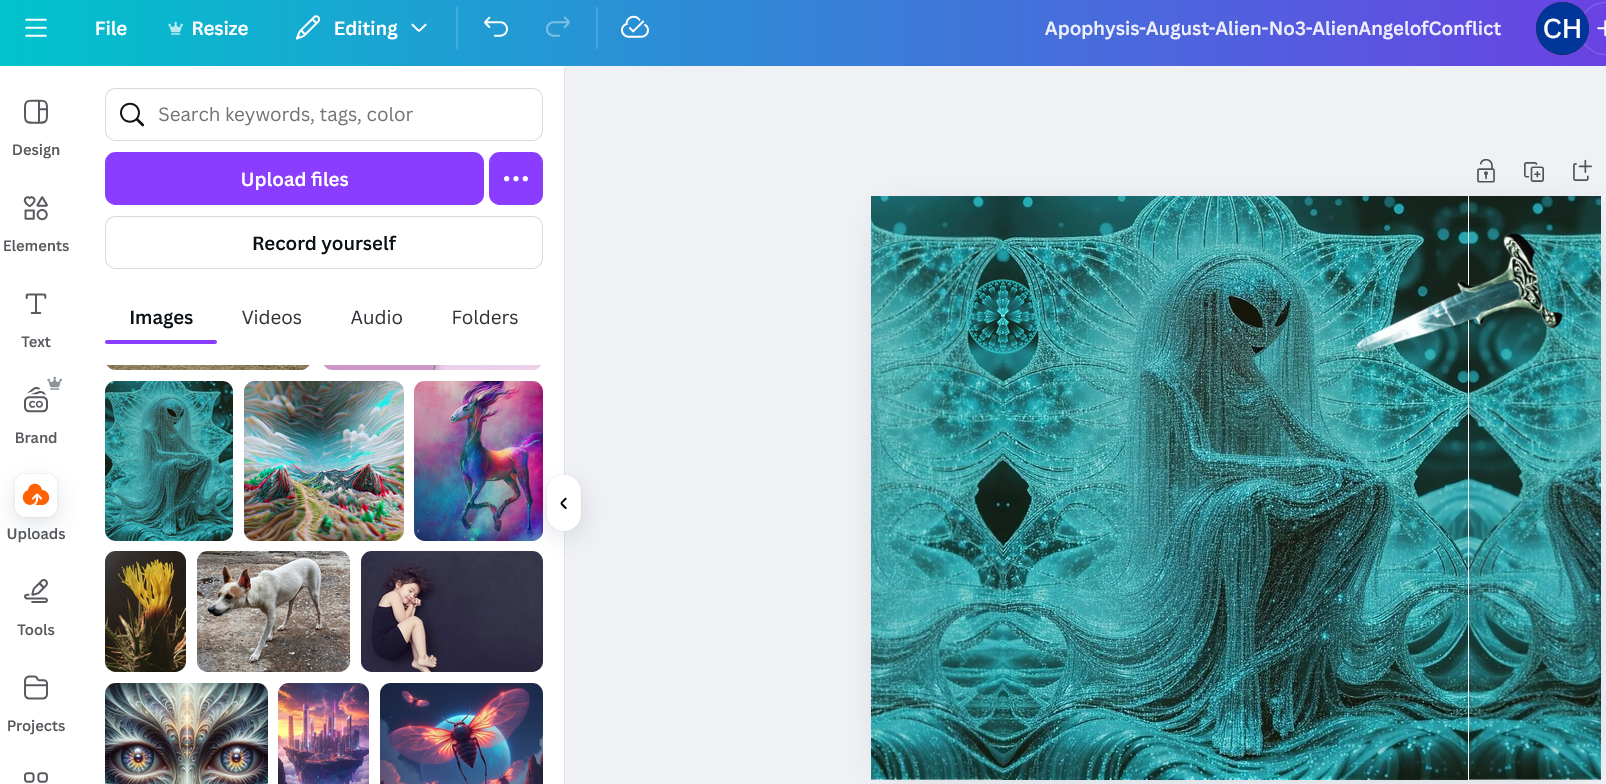Image resolution: width=1606 pixels, height=784 pixels.
Task: Select the design title Apophysis-August-Alien-No3-AlienAngelofConflict
Action: click(1272, 28)
